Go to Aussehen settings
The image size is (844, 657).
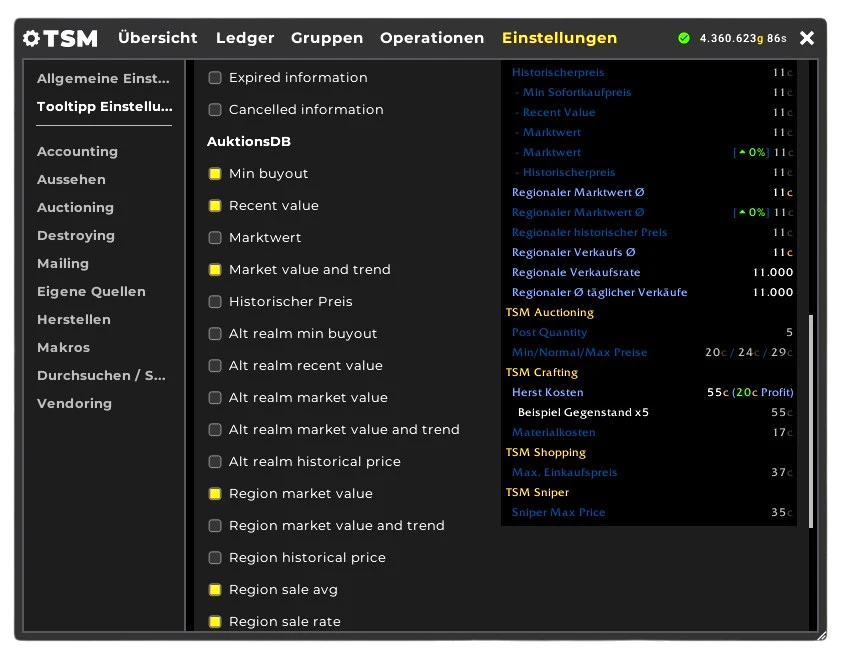point(71,180)
